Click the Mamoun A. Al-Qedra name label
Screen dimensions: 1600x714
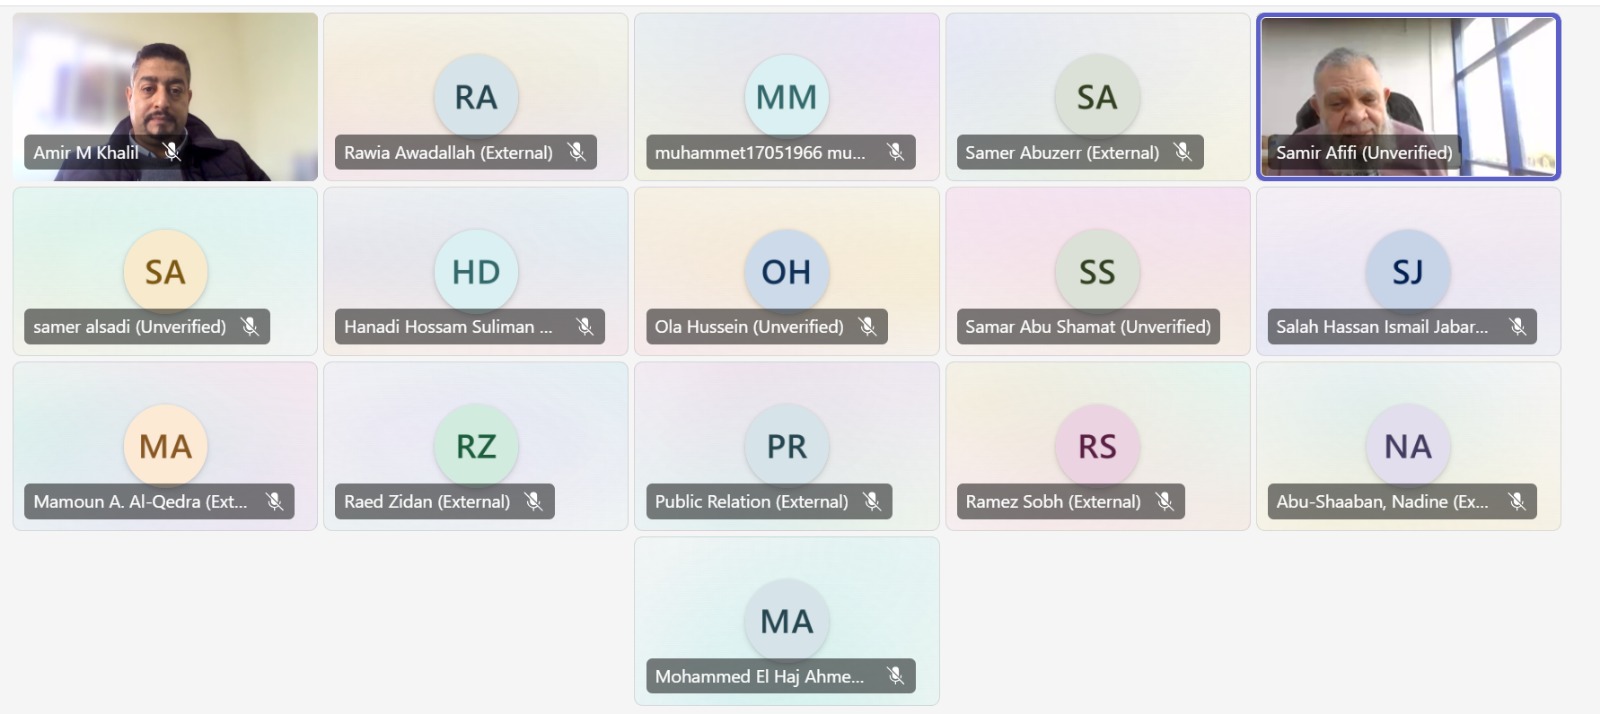click(x=140, y=501)
